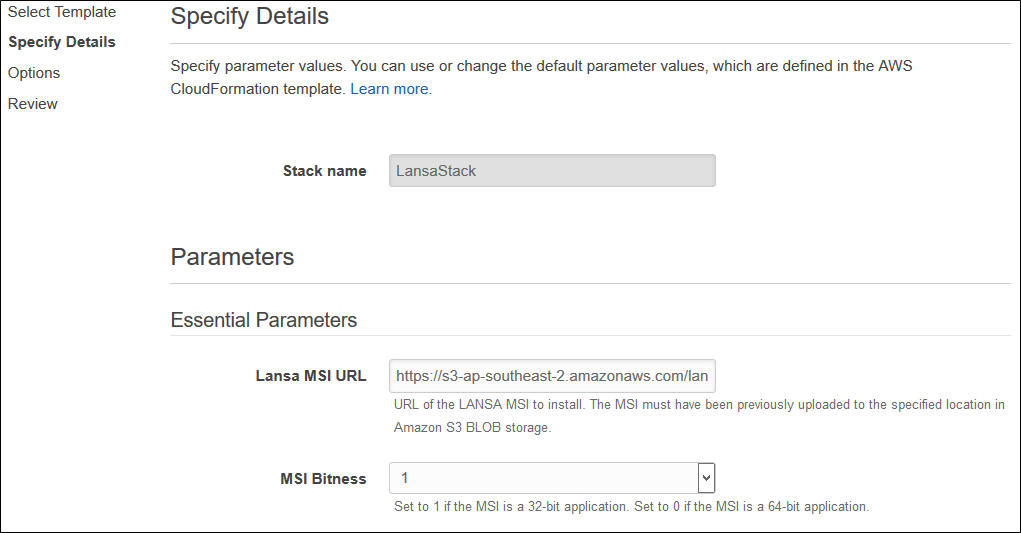Screen dimensions: 1021x533
Task: Open the MSI Bitness combo box showing 1
Action: [543, 478]
